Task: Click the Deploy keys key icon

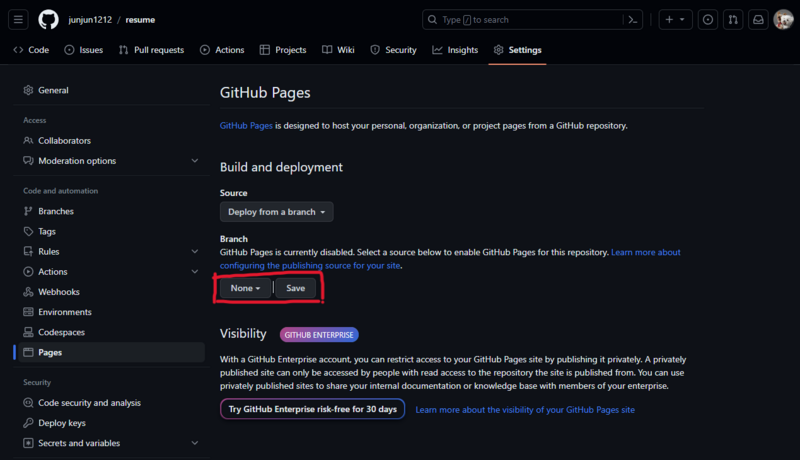Action: tap(28, 423)
